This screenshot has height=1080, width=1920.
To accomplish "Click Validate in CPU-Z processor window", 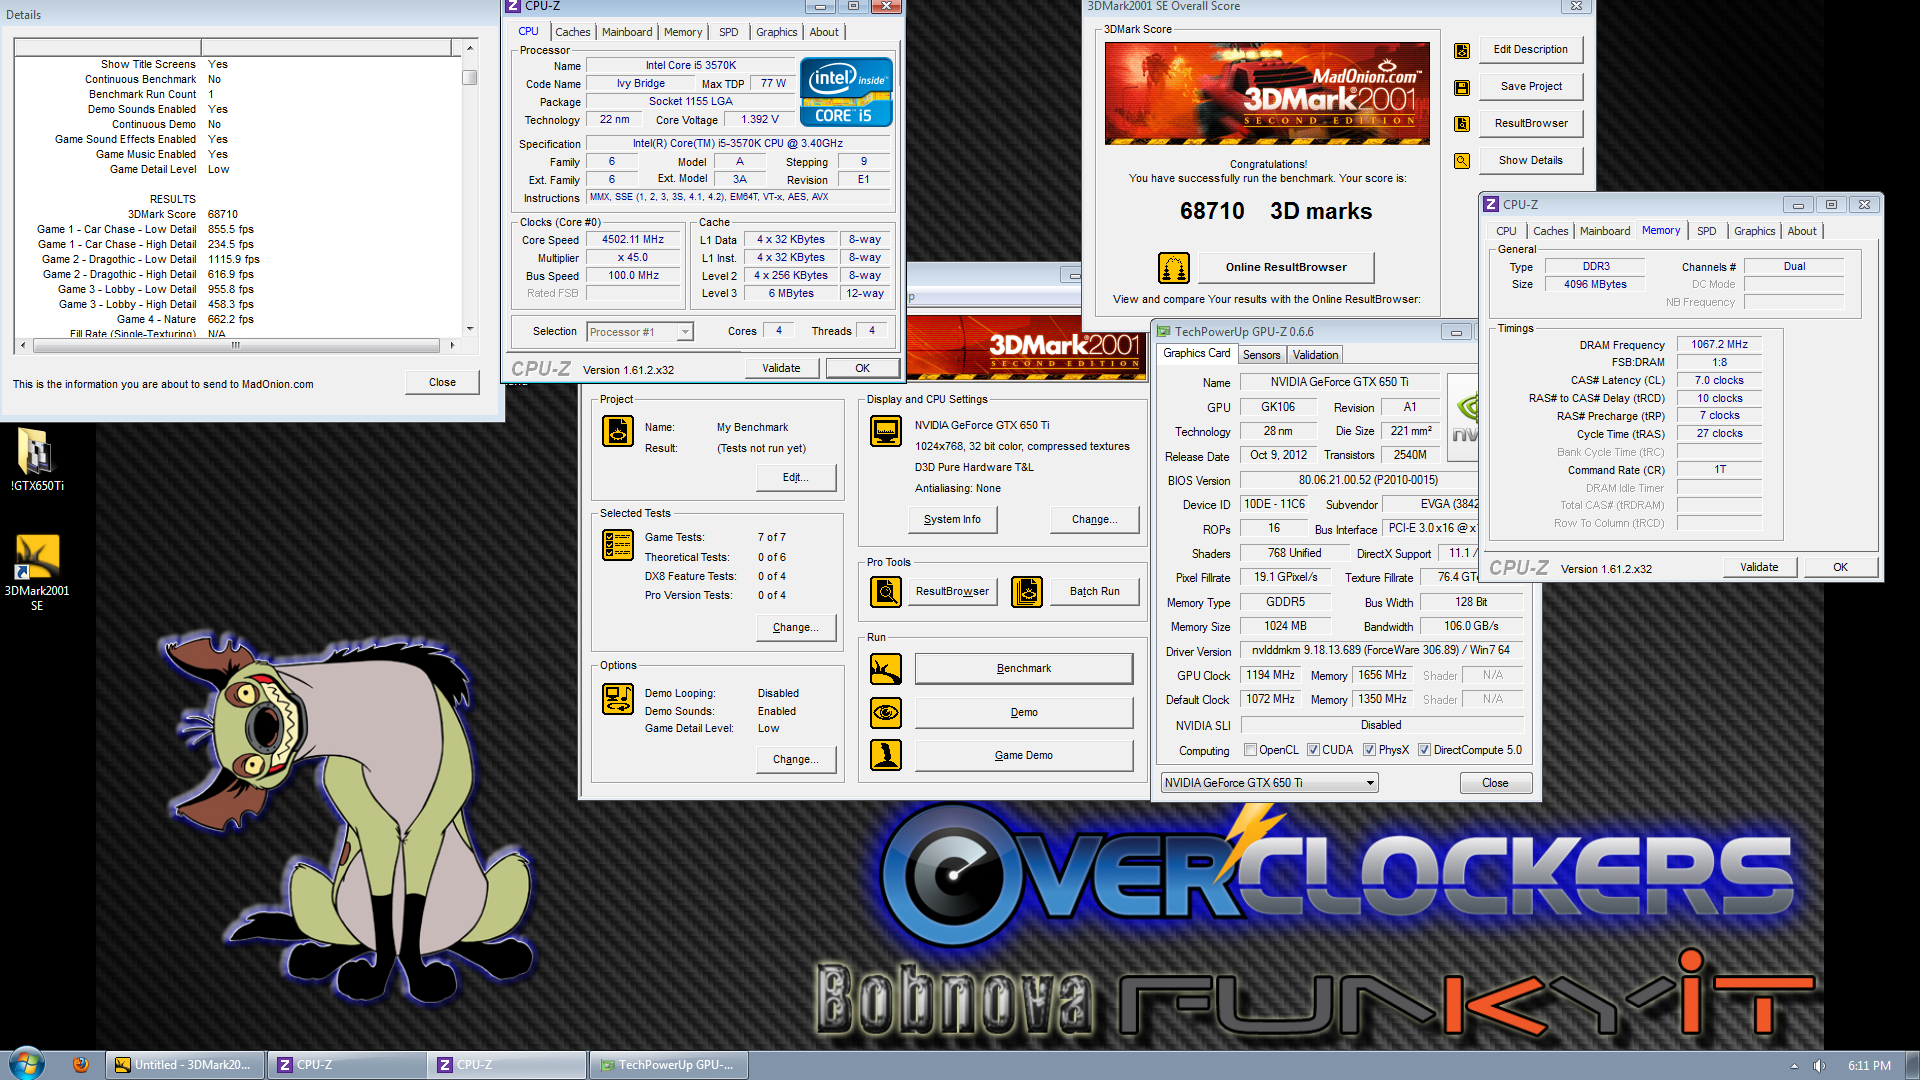I will click(x=781, y=368).
